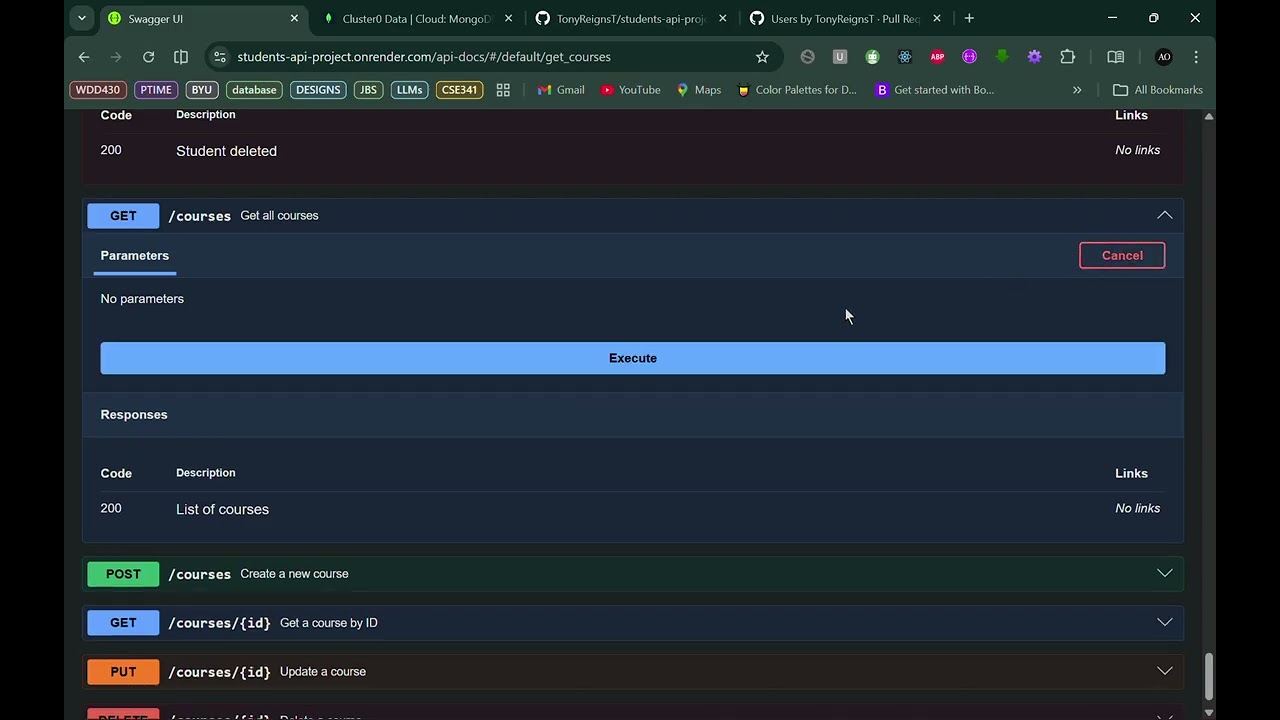Click the Cancel button
The height and width of the screenshot is (720, 1280).
[x=1122, y=256]
